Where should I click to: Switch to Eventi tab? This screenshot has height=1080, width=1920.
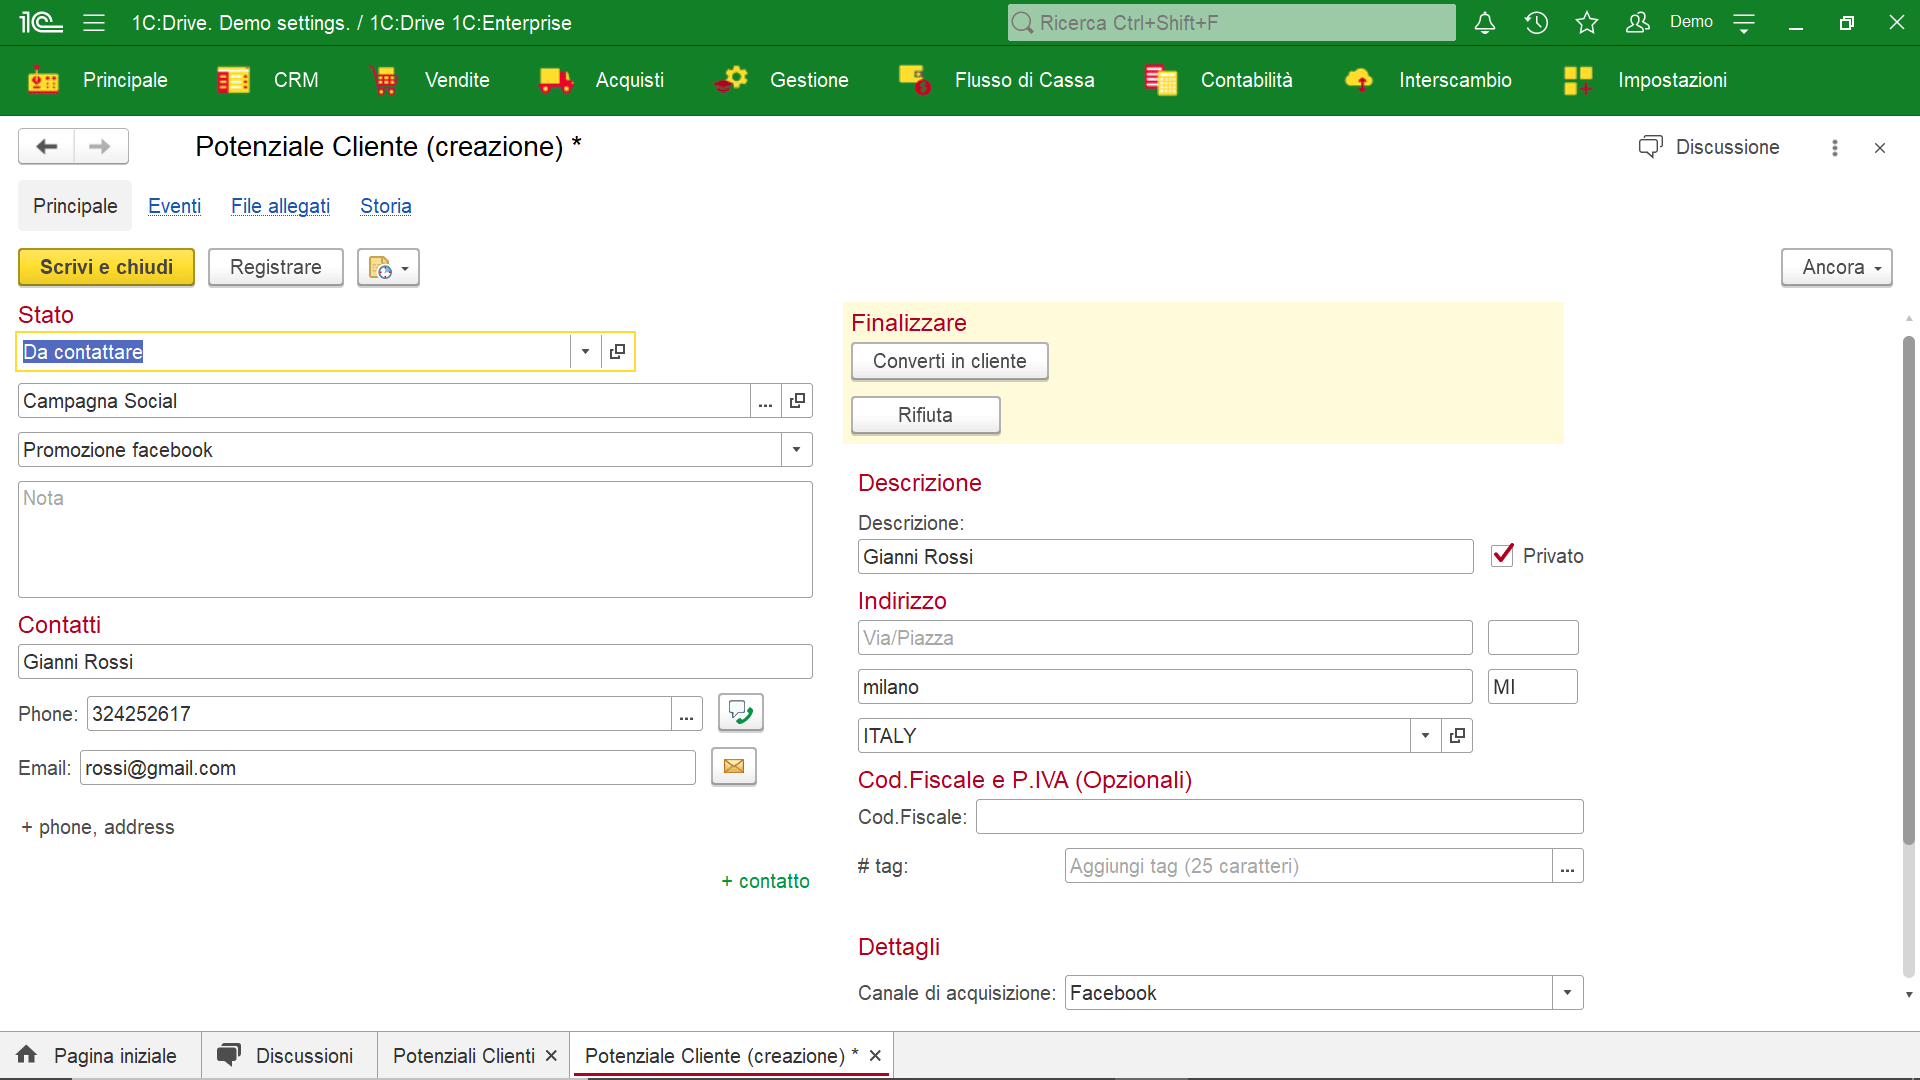click(x=174, y=206)
